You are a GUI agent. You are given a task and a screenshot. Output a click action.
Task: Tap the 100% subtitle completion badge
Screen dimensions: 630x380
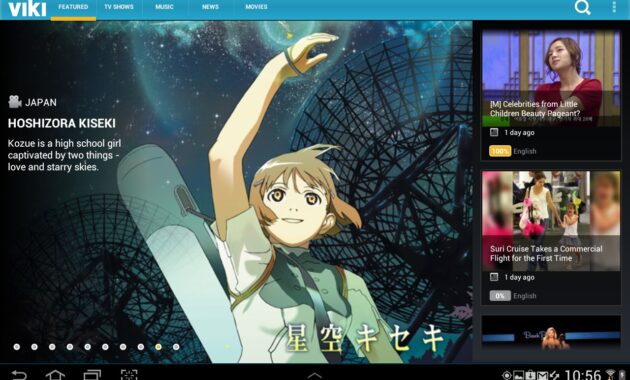tap(500, 151)
